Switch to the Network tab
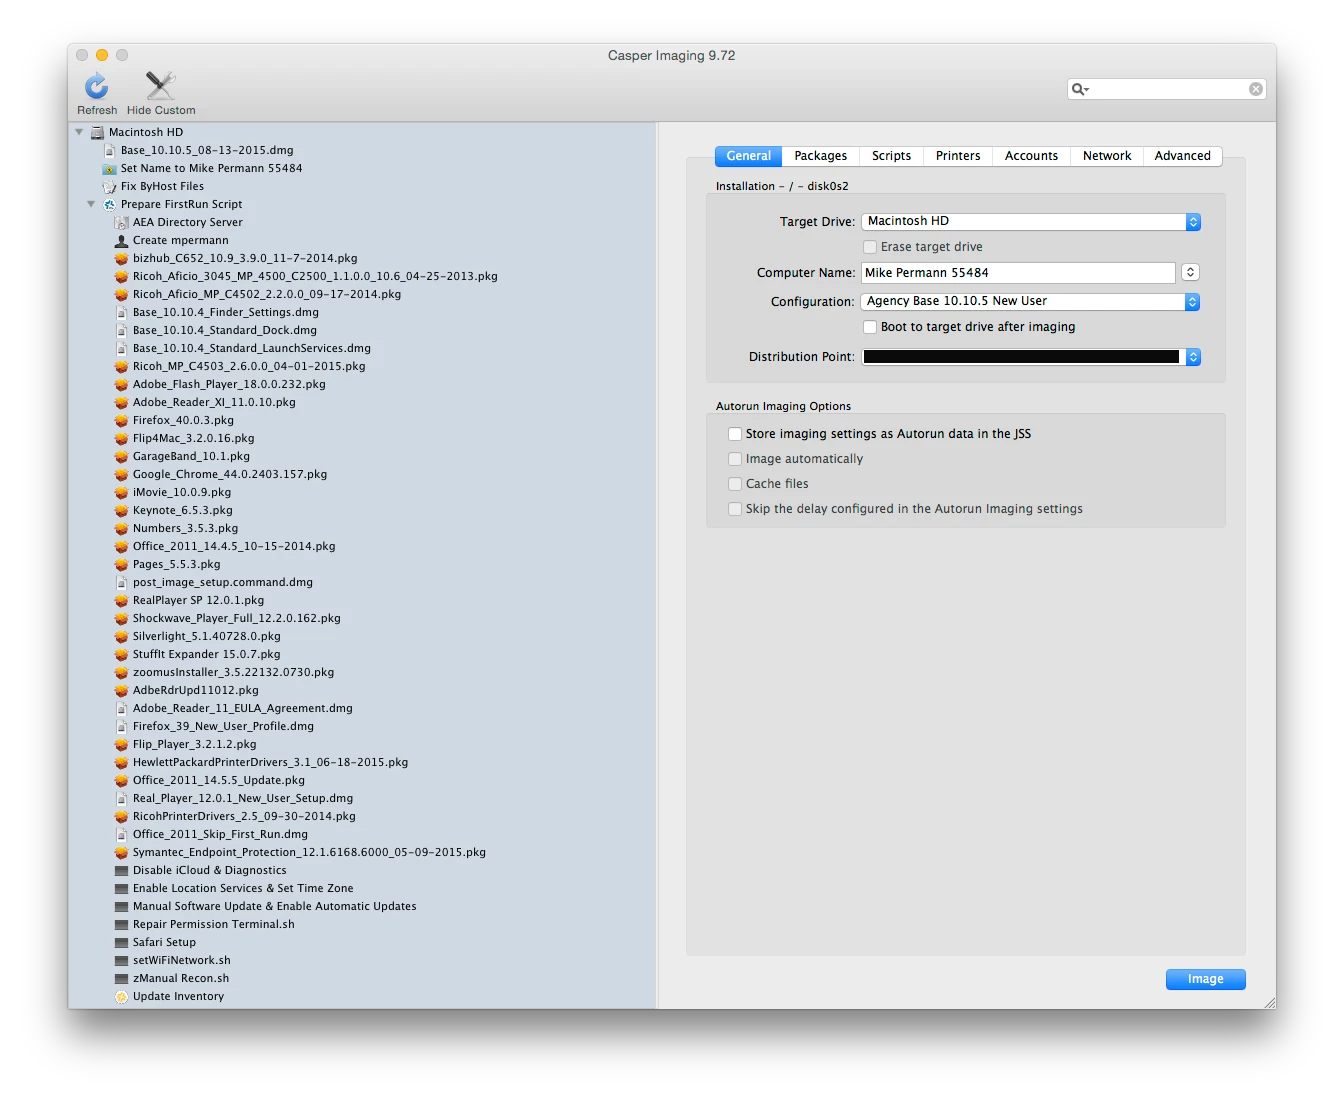 click(x=1107, y=156)
